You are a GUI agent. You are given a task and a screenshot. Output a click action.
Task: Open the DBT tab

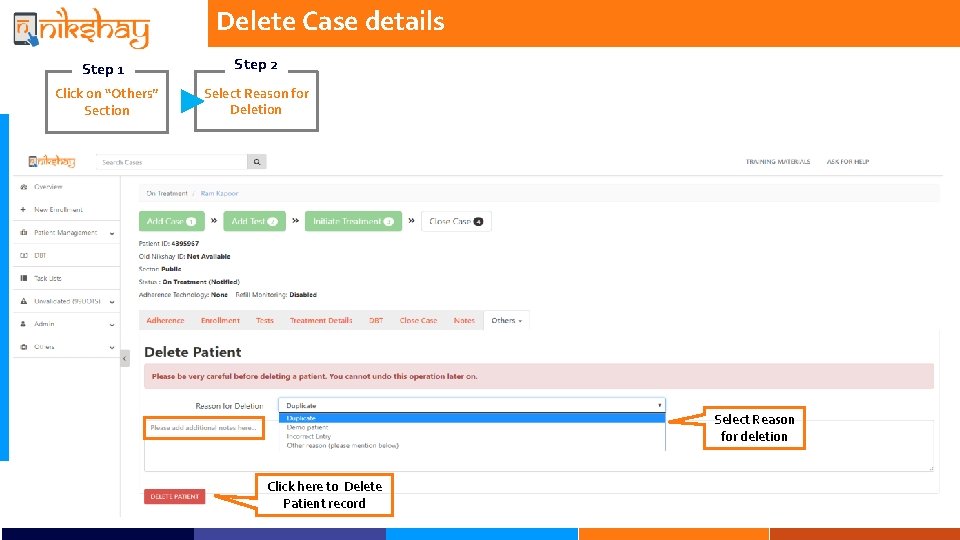click(376, 320)
